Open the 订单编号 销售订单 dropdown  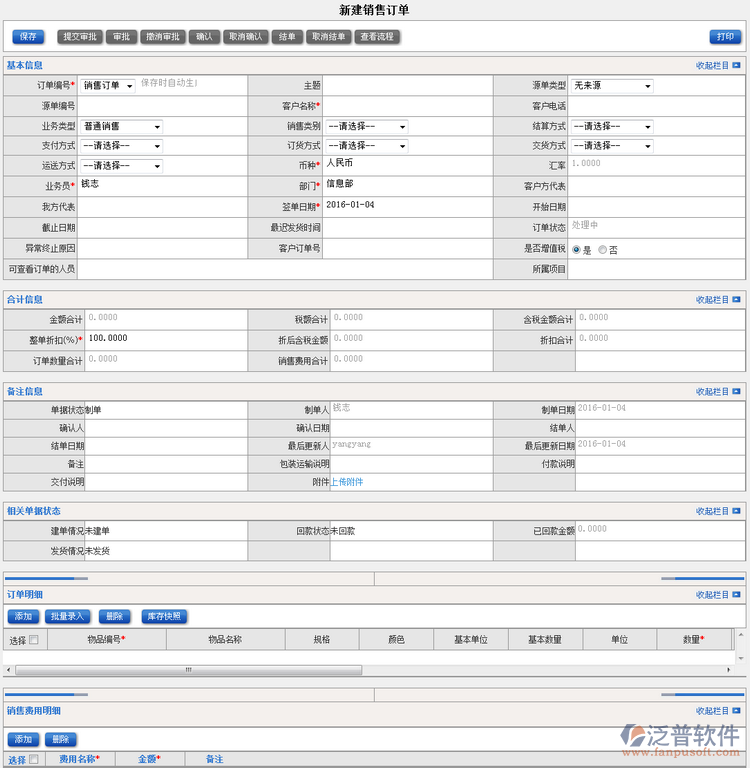click(108, 86)
